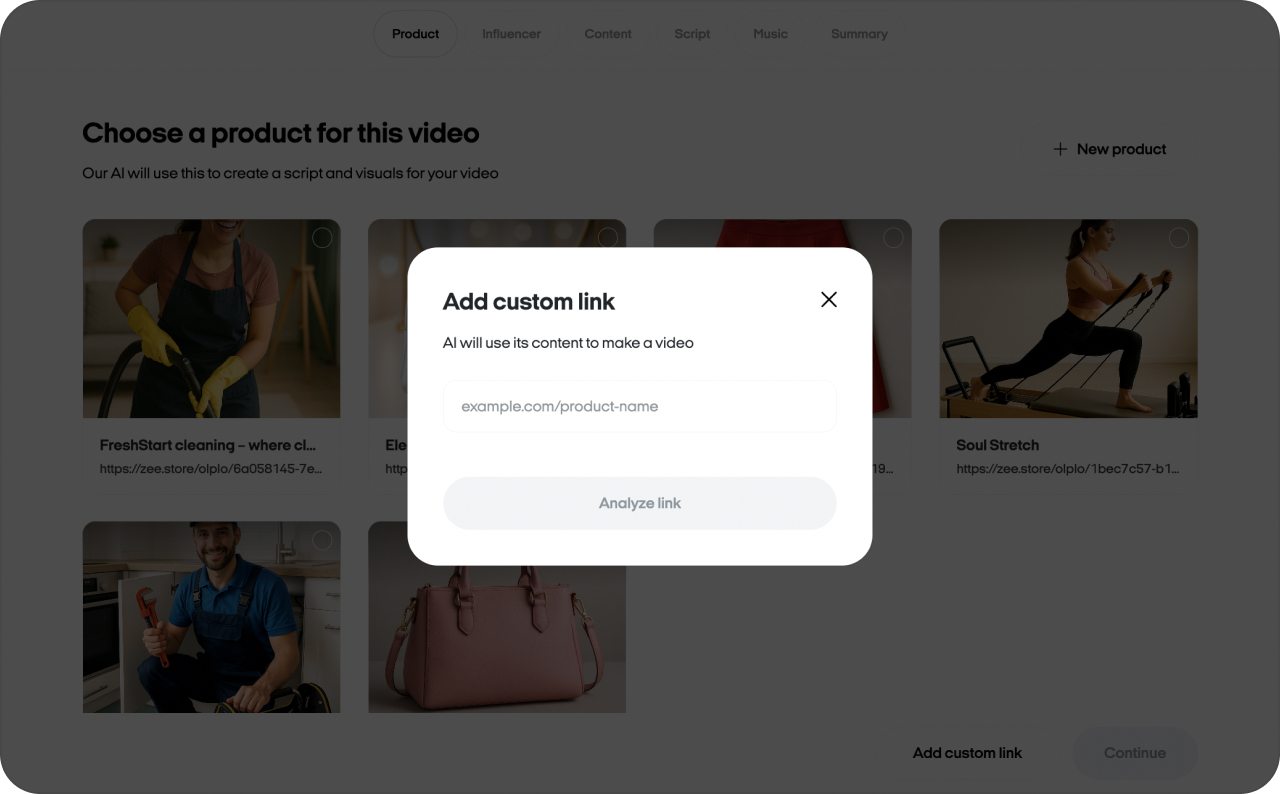Select the Soul Stretch product circle
Image resolution: width=1280 pixels, height=794 pixels.
1178,238
